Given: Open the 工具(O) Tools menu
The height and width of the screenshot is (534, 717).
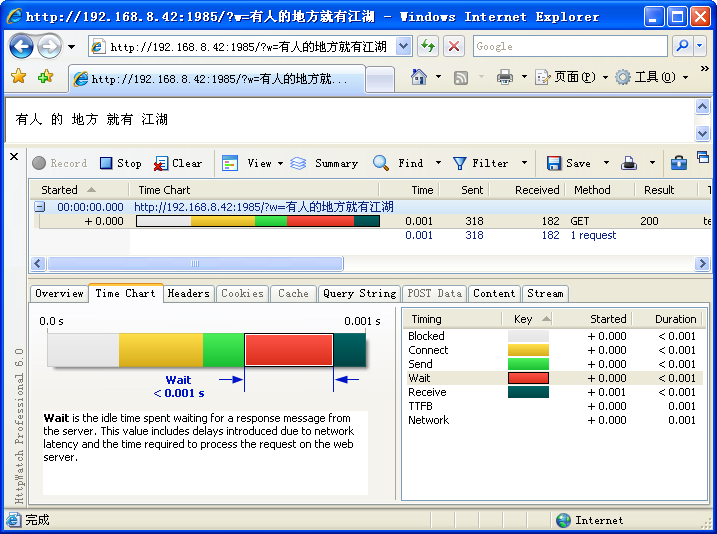Looking at the screenshot, I should [652, 77].
